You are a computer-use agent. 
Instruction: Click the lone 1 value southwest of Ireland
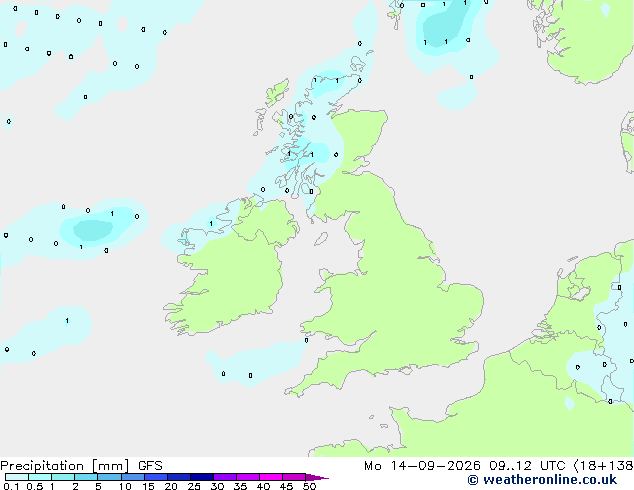pyautogui.click(x=67, y=321)
